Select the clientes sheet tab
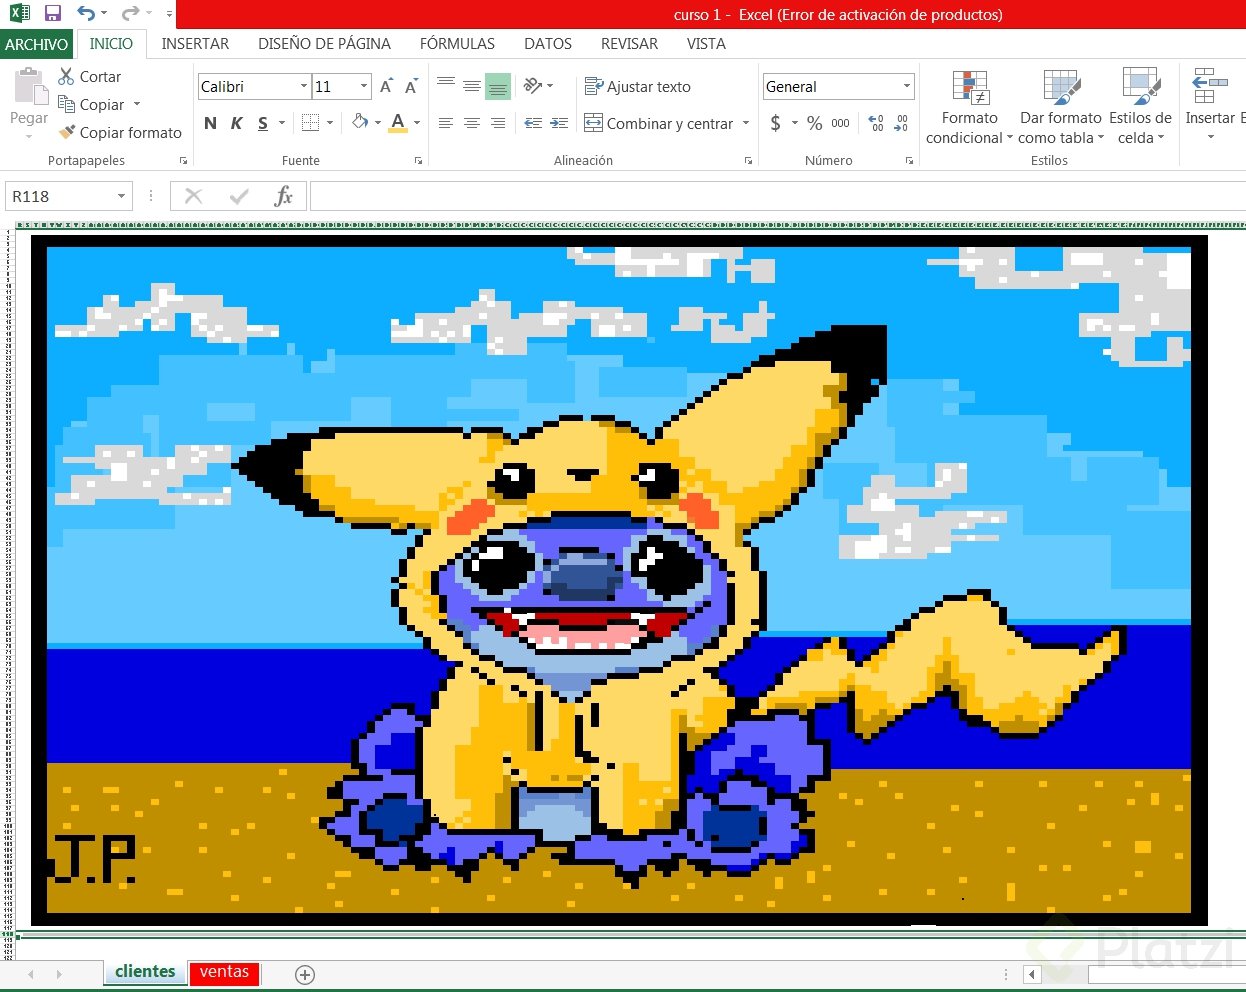Viewport: 1246px width, 992px height. pos(145,972)
